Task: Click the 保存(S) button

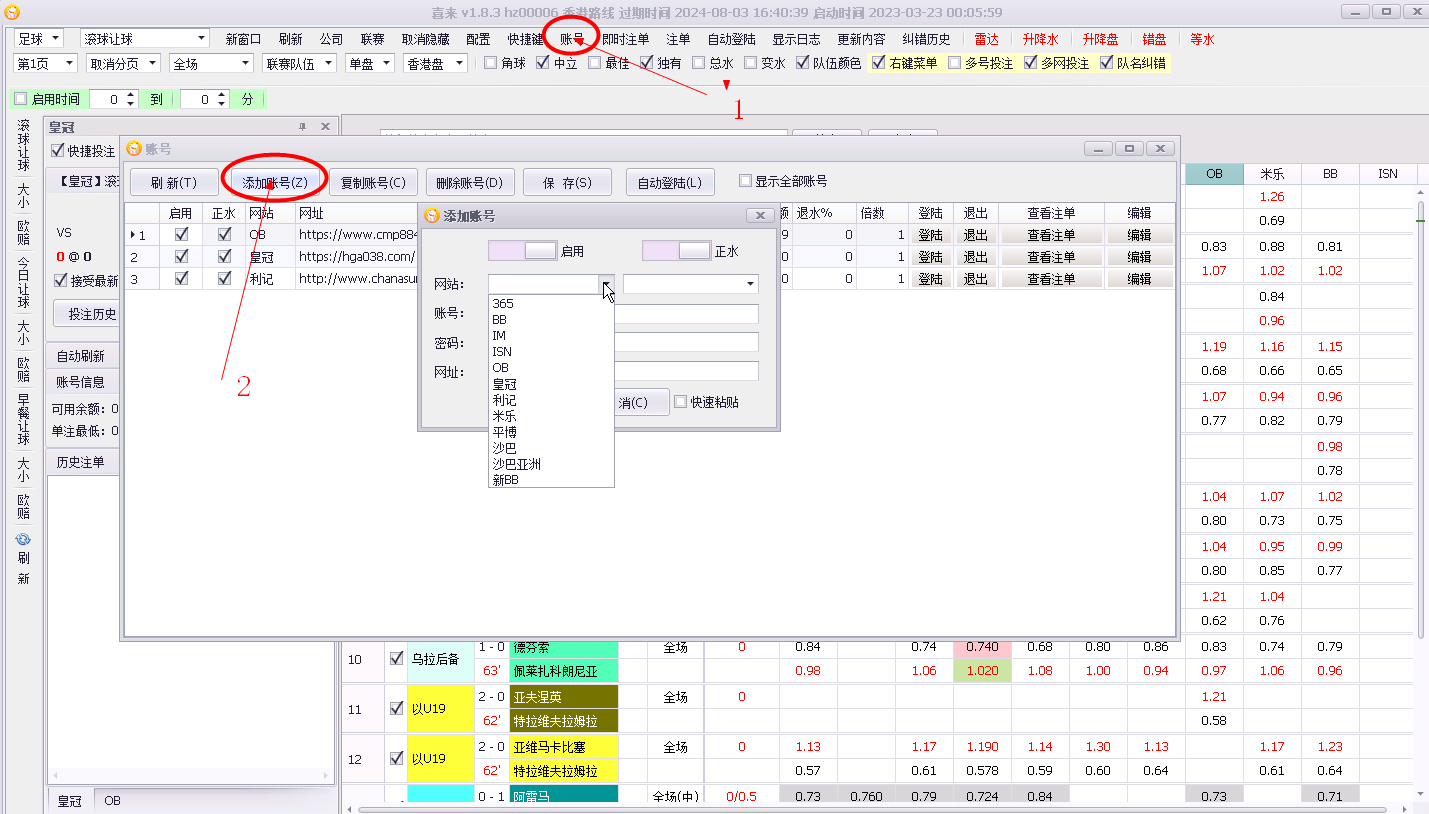Action: [x=567, y=182]
